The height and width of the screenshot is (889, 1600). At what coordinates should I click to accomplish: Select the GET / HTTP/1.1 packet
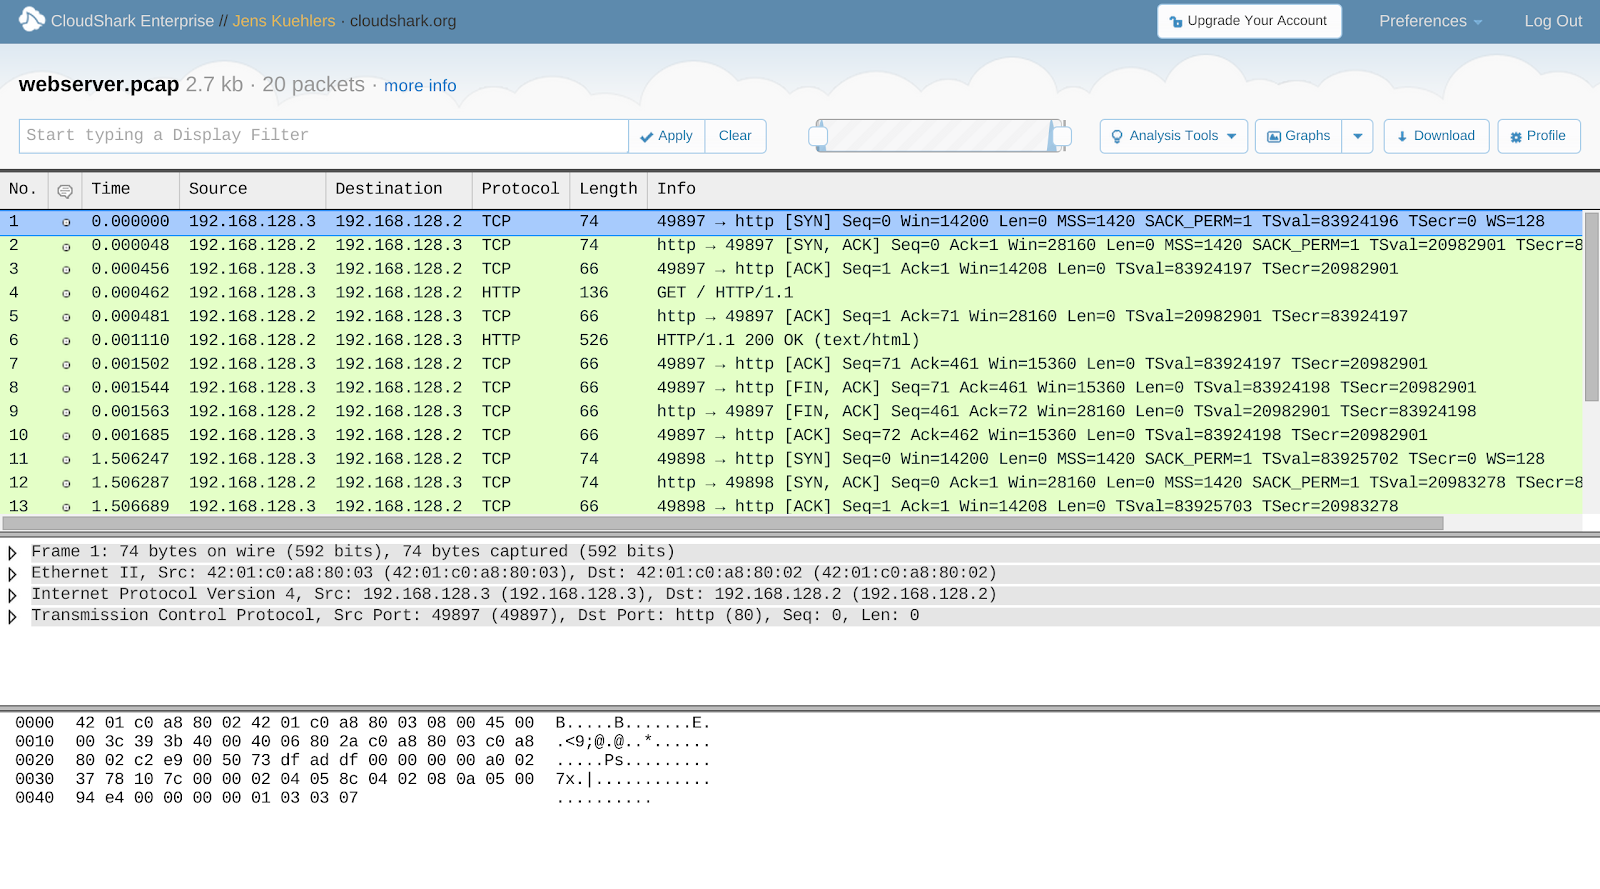point(792,293)
